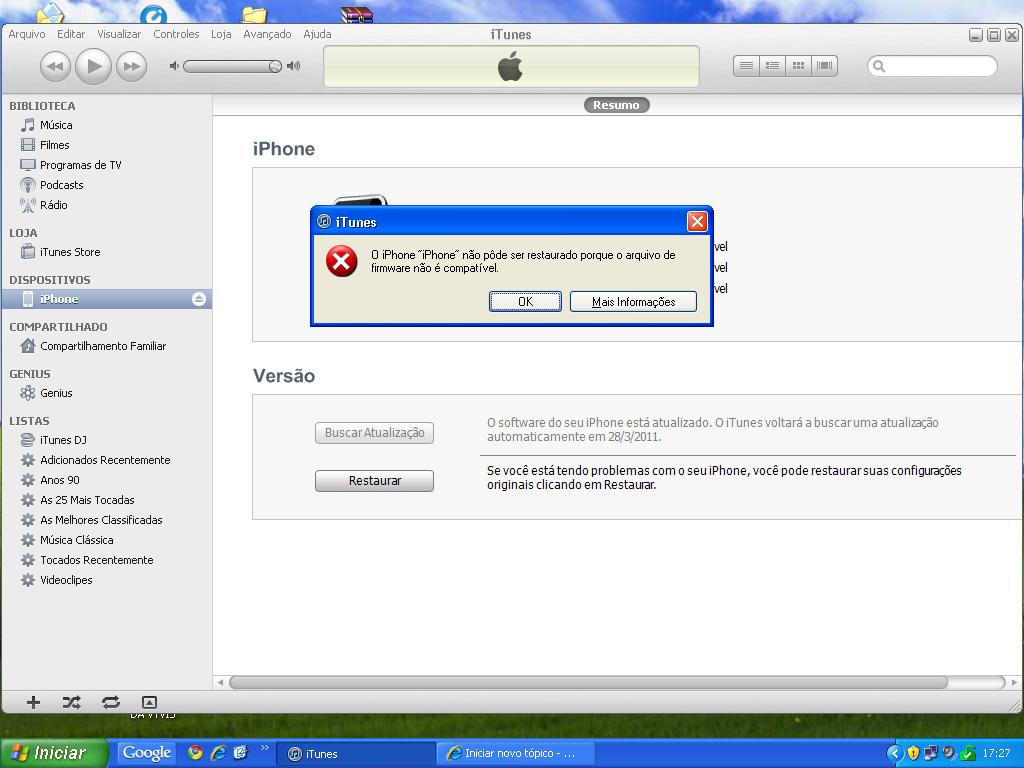Click the Restaurar button

(374, 481)
